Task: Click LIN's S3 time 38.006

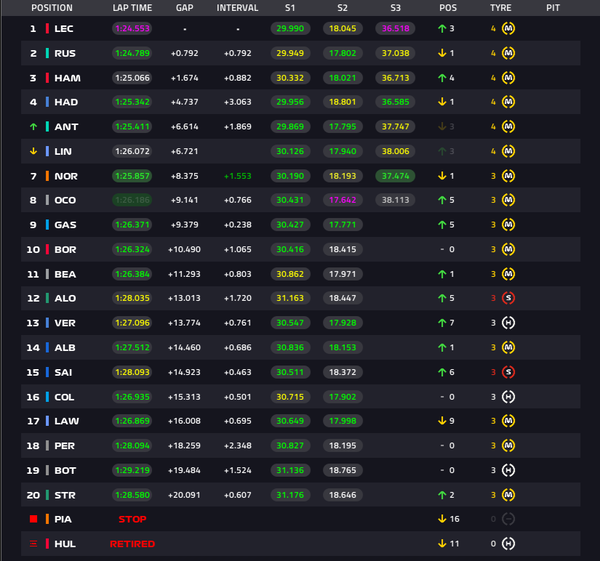Action: [x=396, y=151]
